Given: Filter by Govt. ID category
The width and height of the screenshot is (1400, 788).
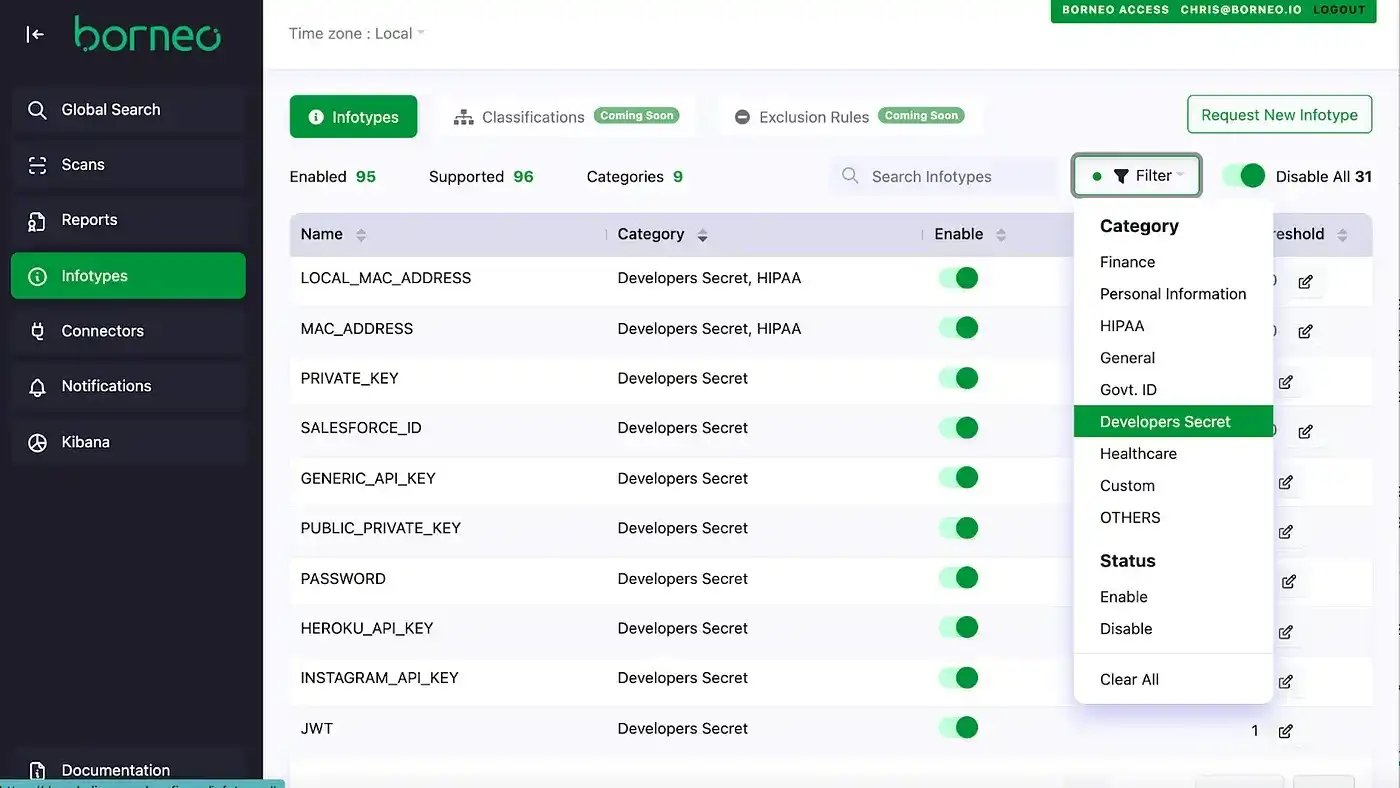Looking at the screenshot, I should pos(1173,390).
